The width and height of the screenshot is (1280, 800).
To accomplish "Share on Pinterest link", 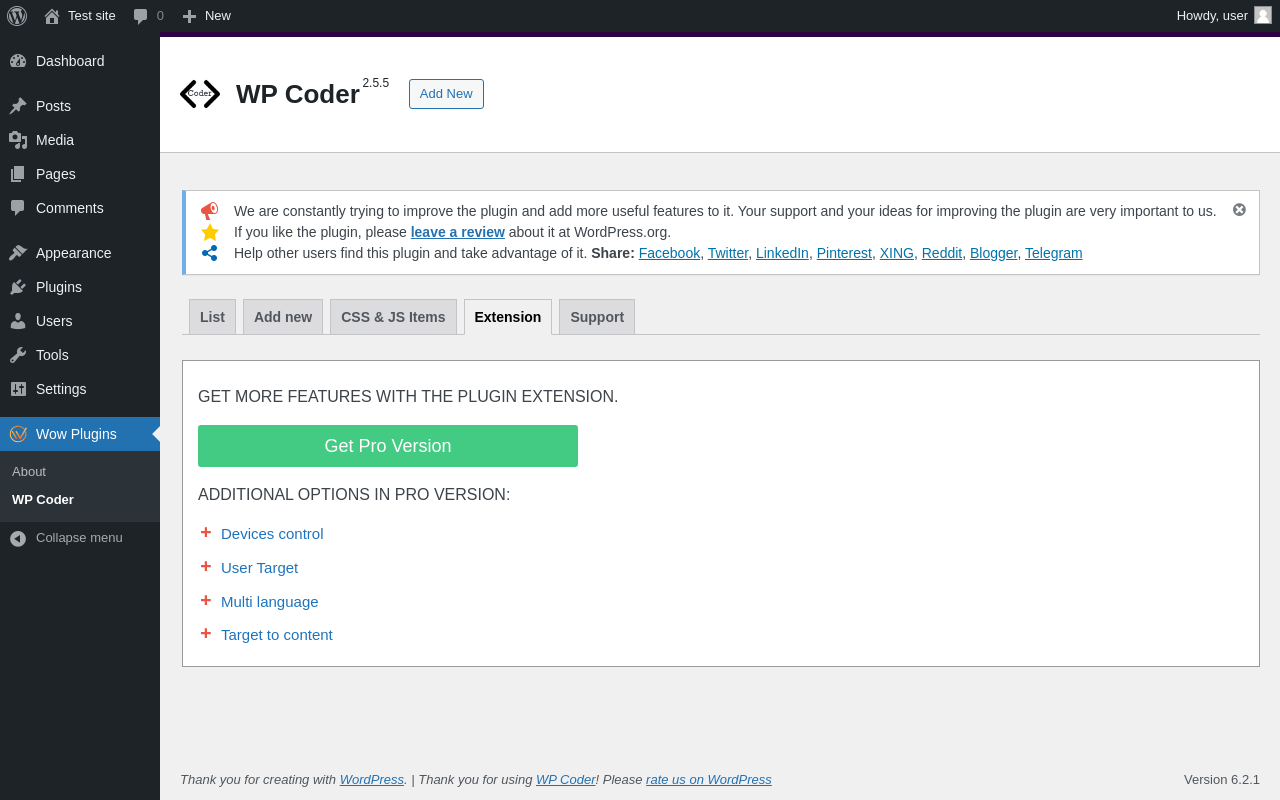I will click(x=844, y=253).
